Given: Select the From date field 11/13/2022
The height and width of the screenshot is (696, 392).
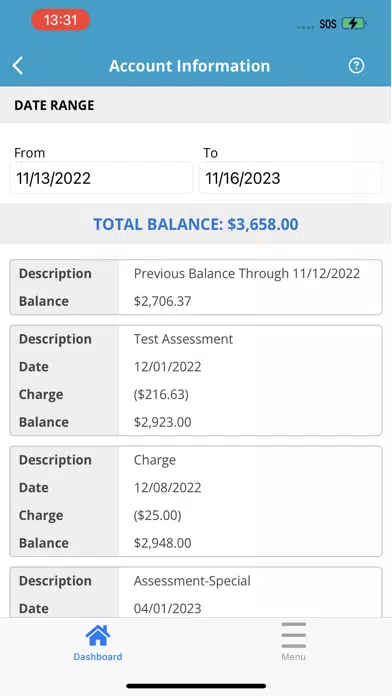Looking at the screenshot, I should (x=101, y=178).
